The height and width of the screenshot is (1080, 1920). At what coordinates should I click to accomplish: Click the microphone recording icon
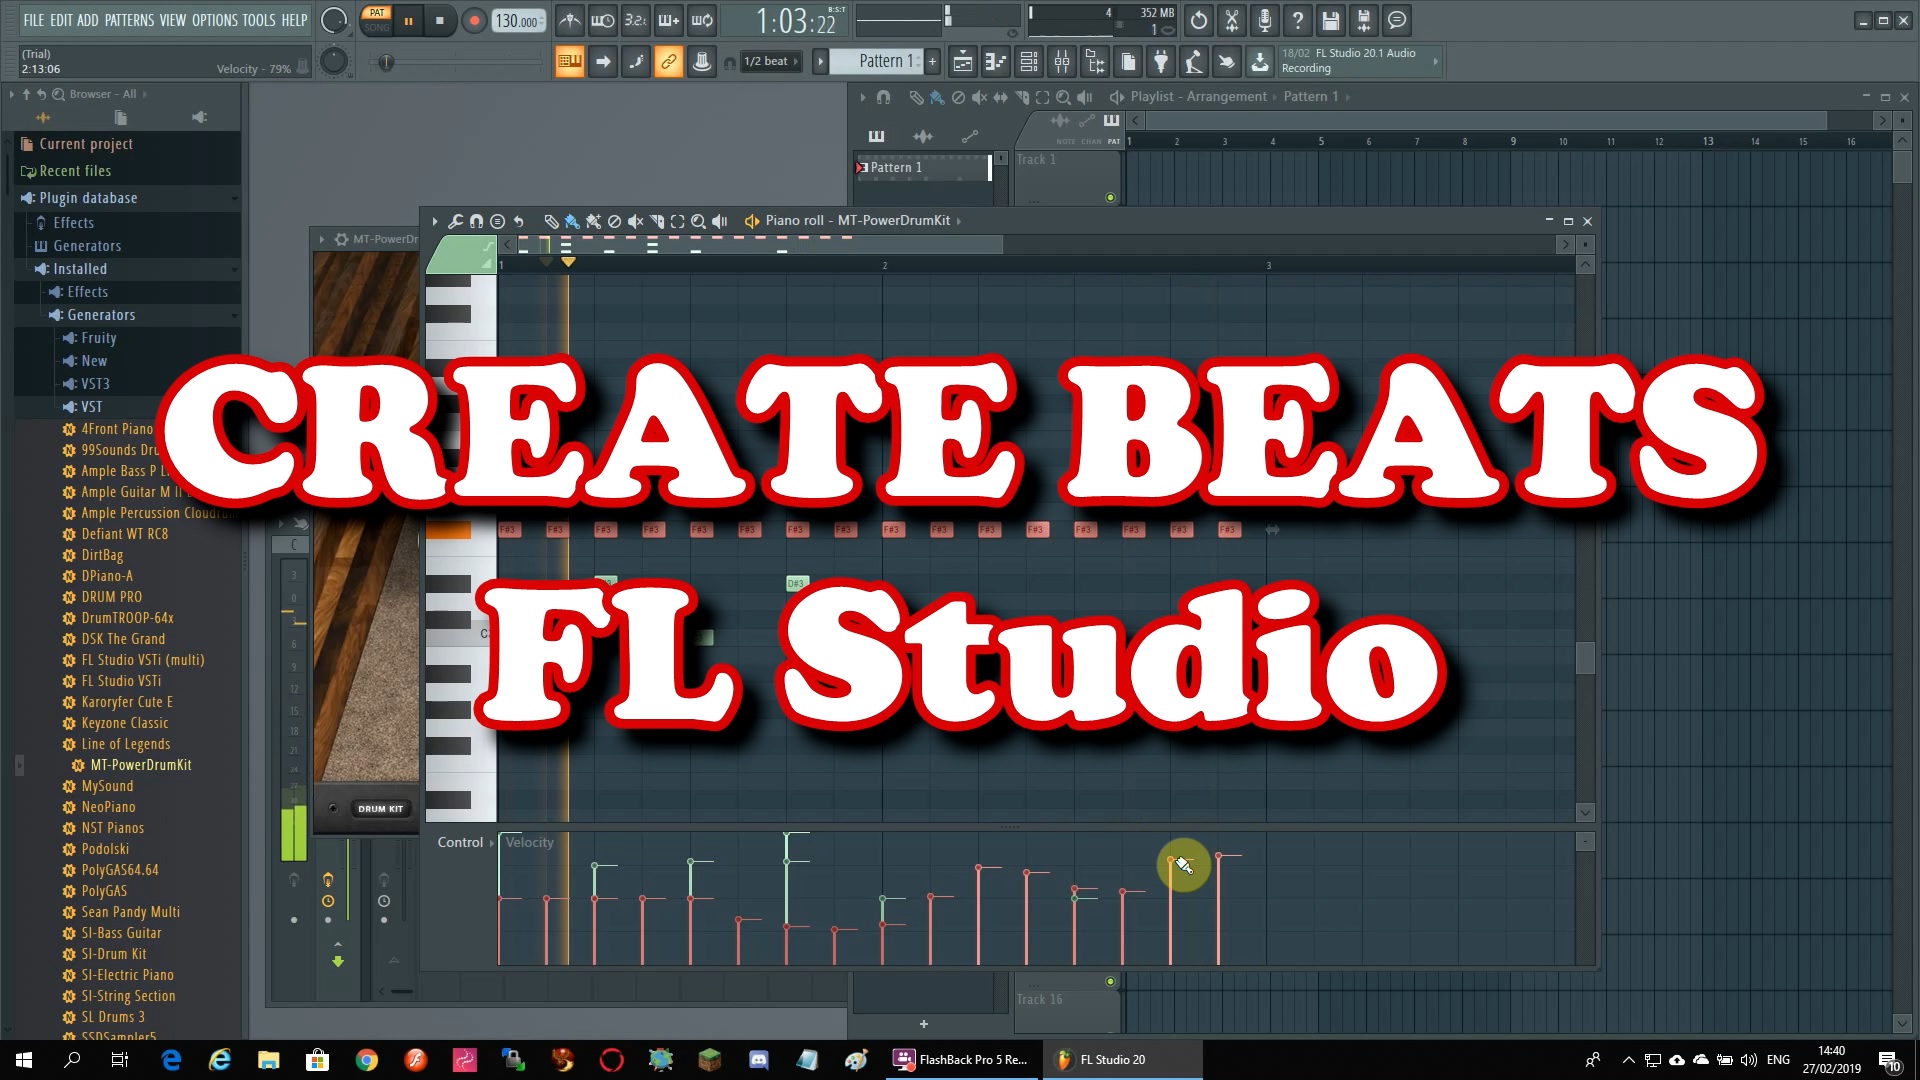point(1264,20)
